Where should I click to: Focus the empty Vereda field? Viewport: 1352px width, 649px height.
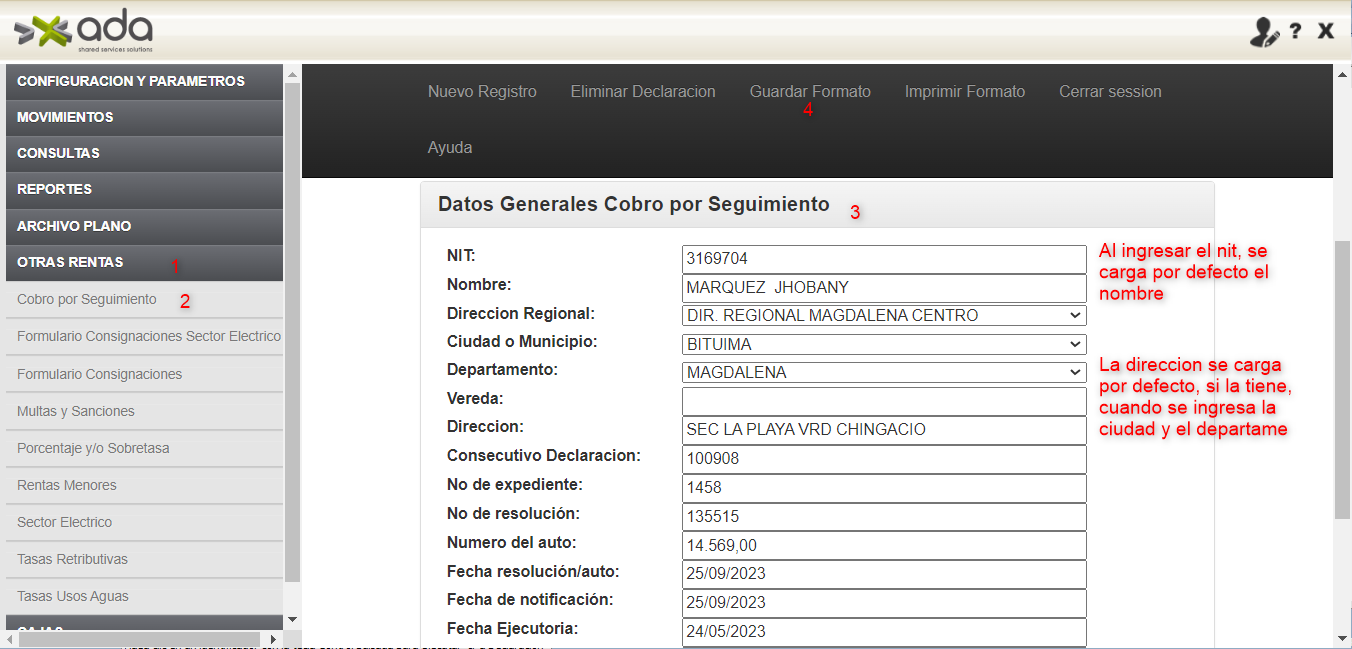tap(883, 401)
